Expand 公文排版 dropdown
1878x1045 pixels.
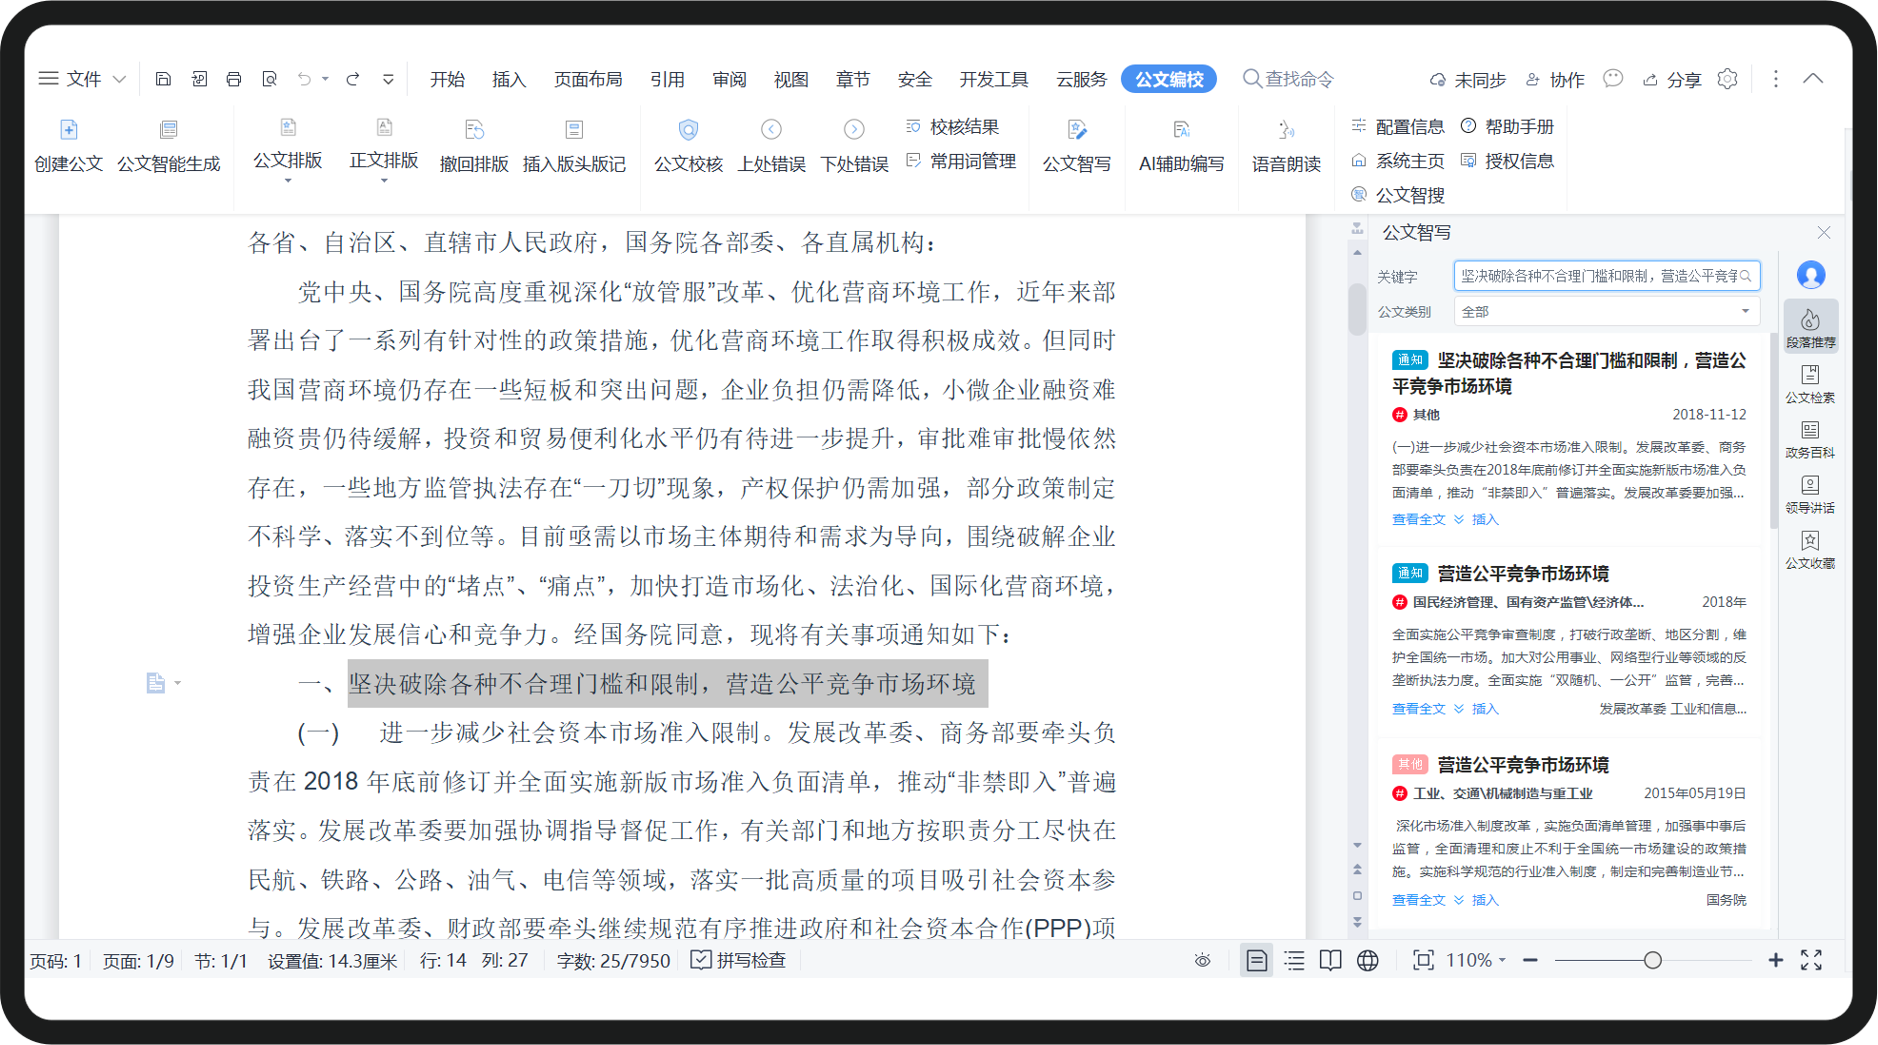point(288,181)
